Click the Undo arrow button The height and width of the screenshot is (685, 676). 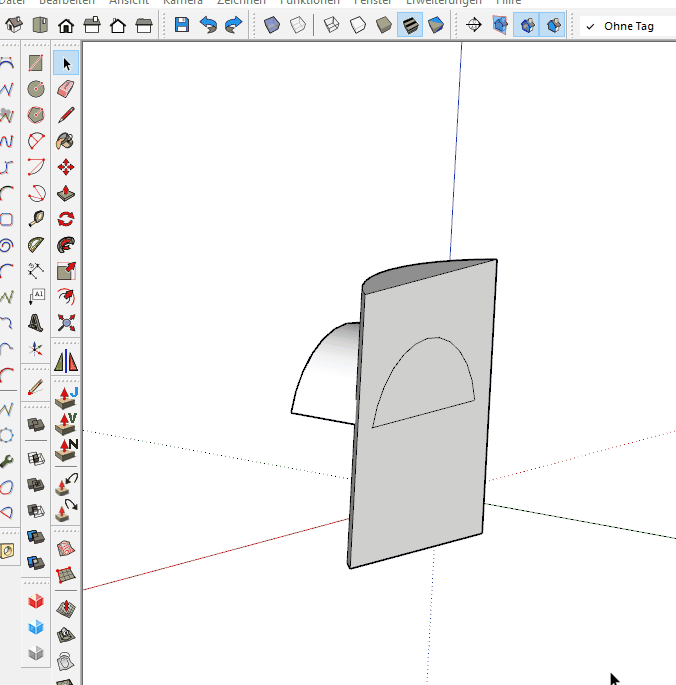coord(208,26)
